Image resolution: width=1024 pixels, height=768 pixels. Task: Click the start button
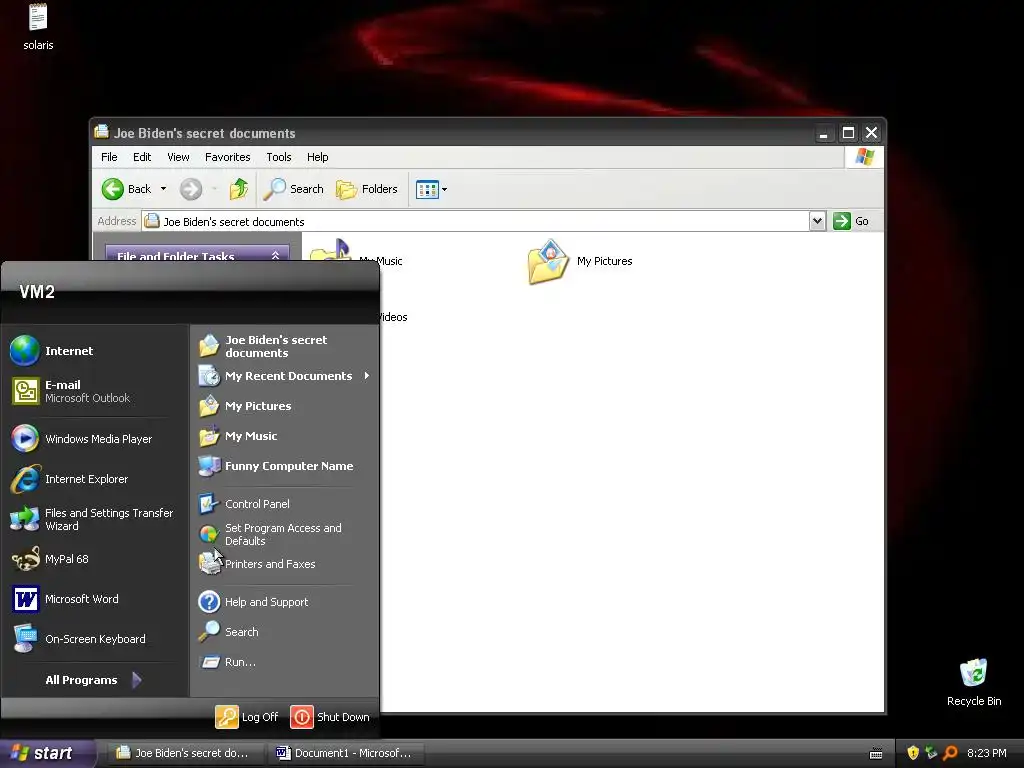point(46,754)
